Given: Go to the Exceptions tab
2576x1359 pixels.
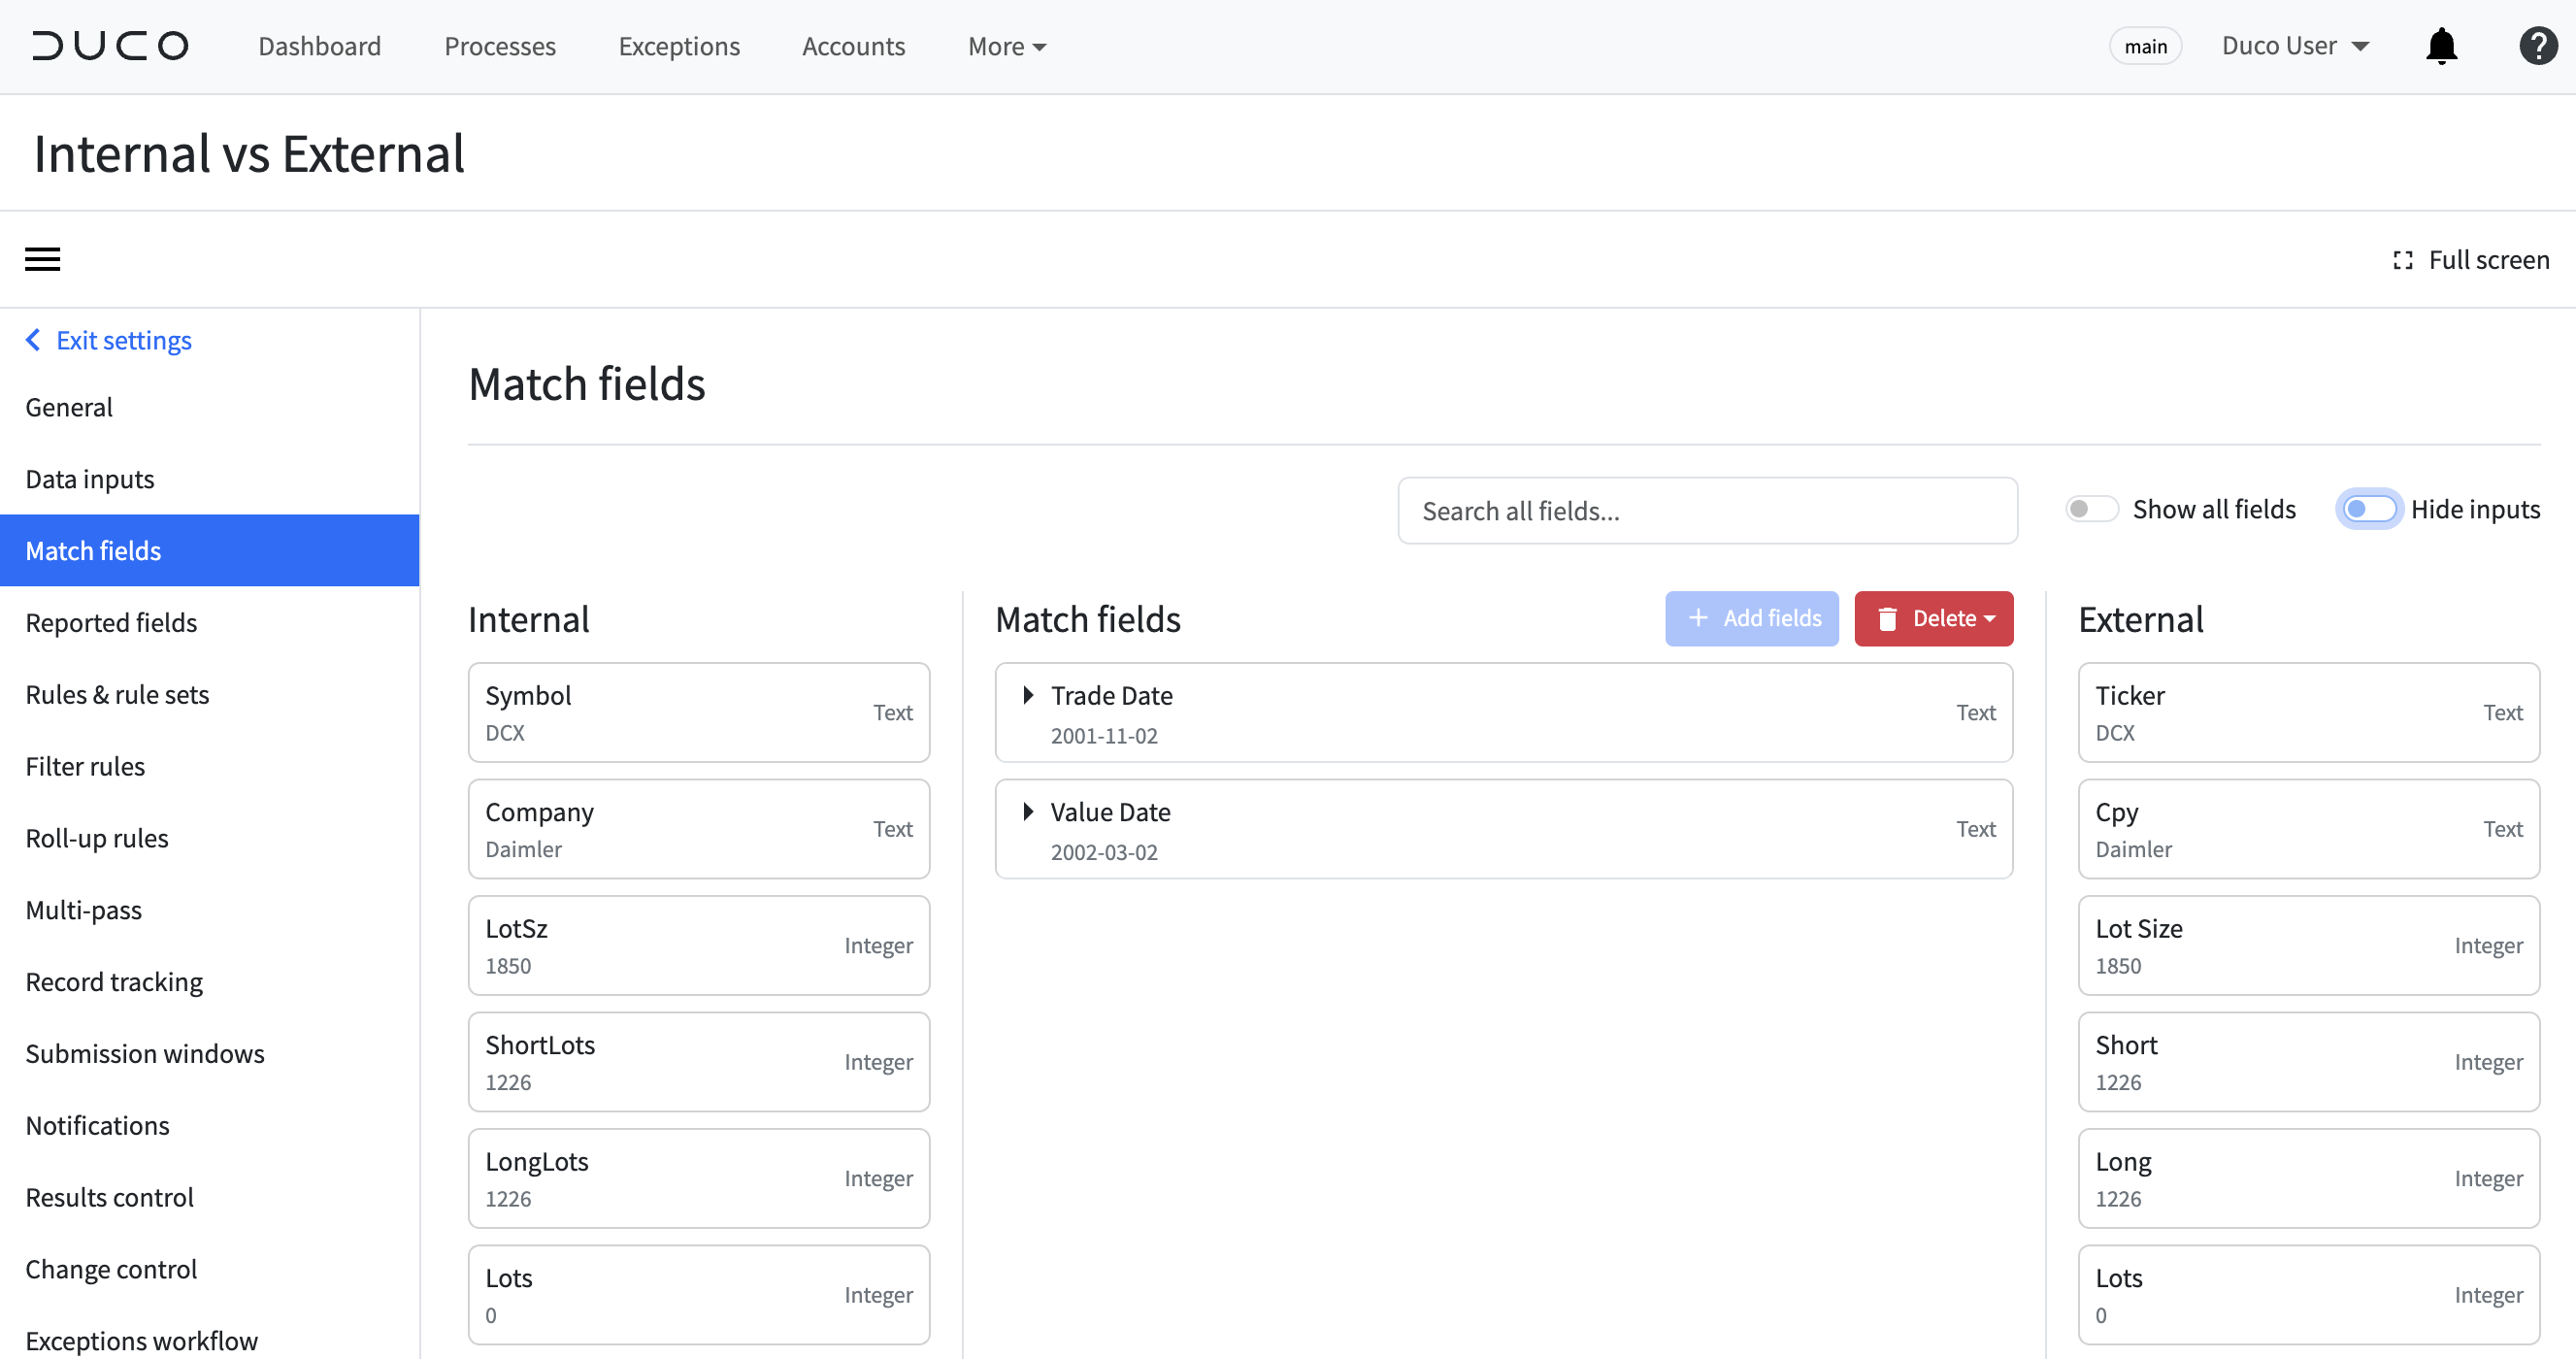Looking at the screenshot, I should pyautogui.click(x=679, y=46).
